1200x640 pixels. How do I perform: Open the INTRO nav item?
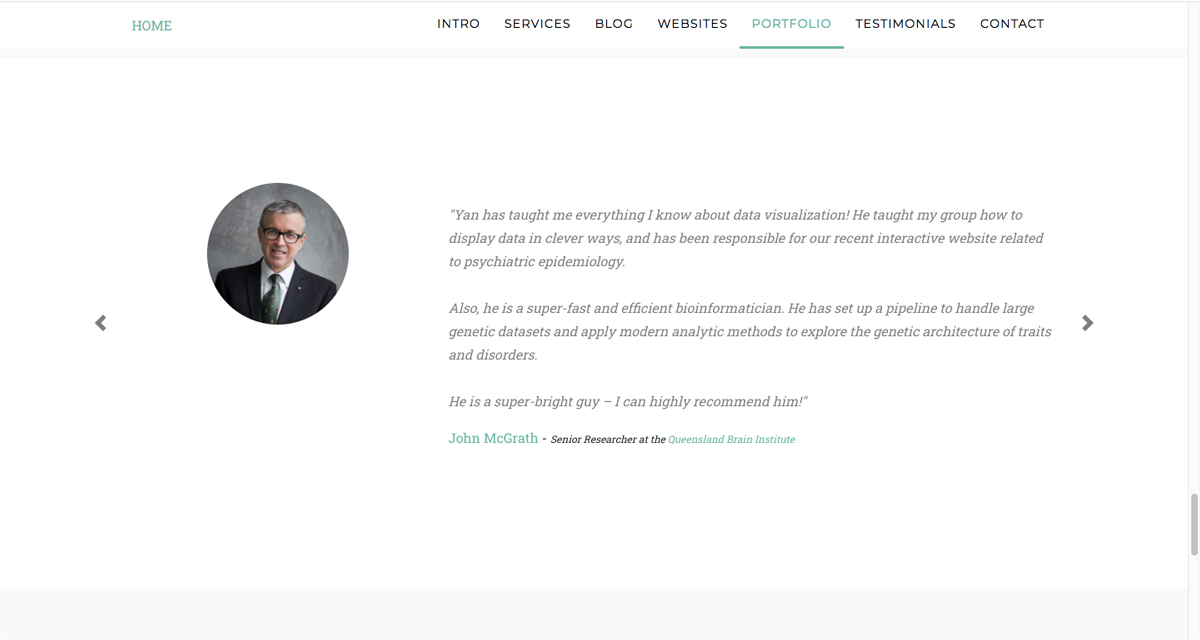point(458,24)
